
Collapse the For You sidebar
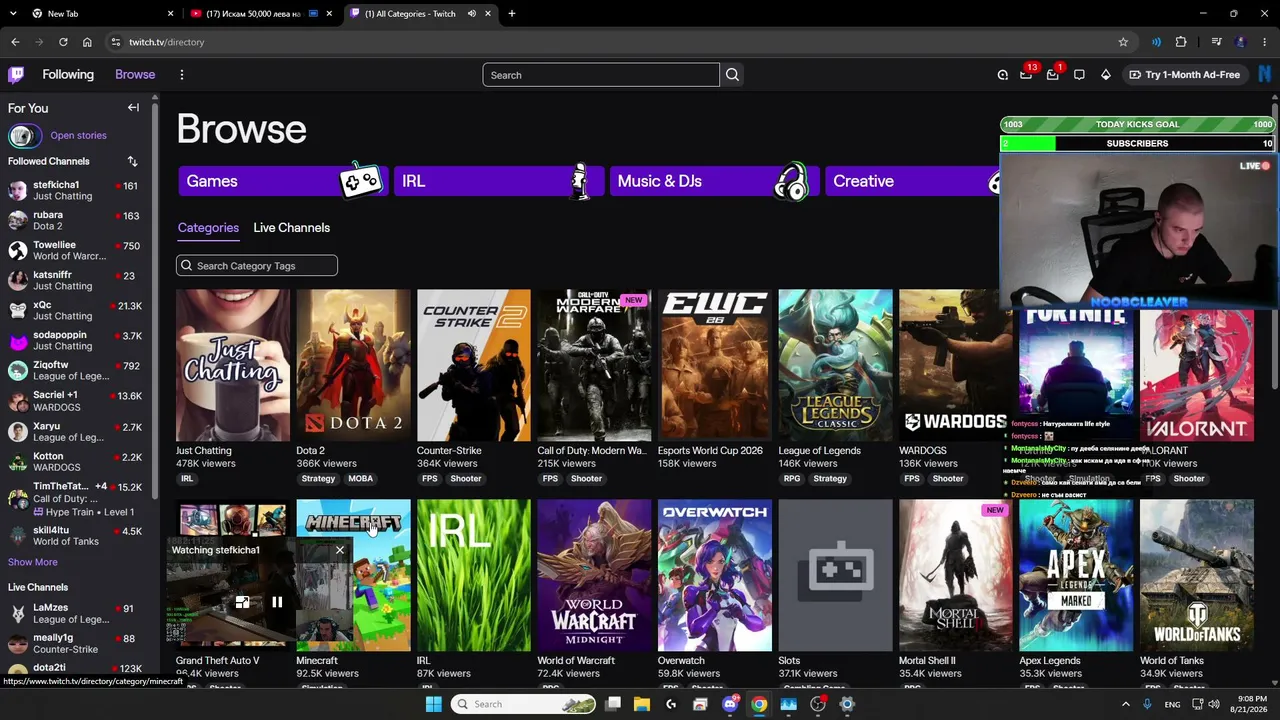133,108
